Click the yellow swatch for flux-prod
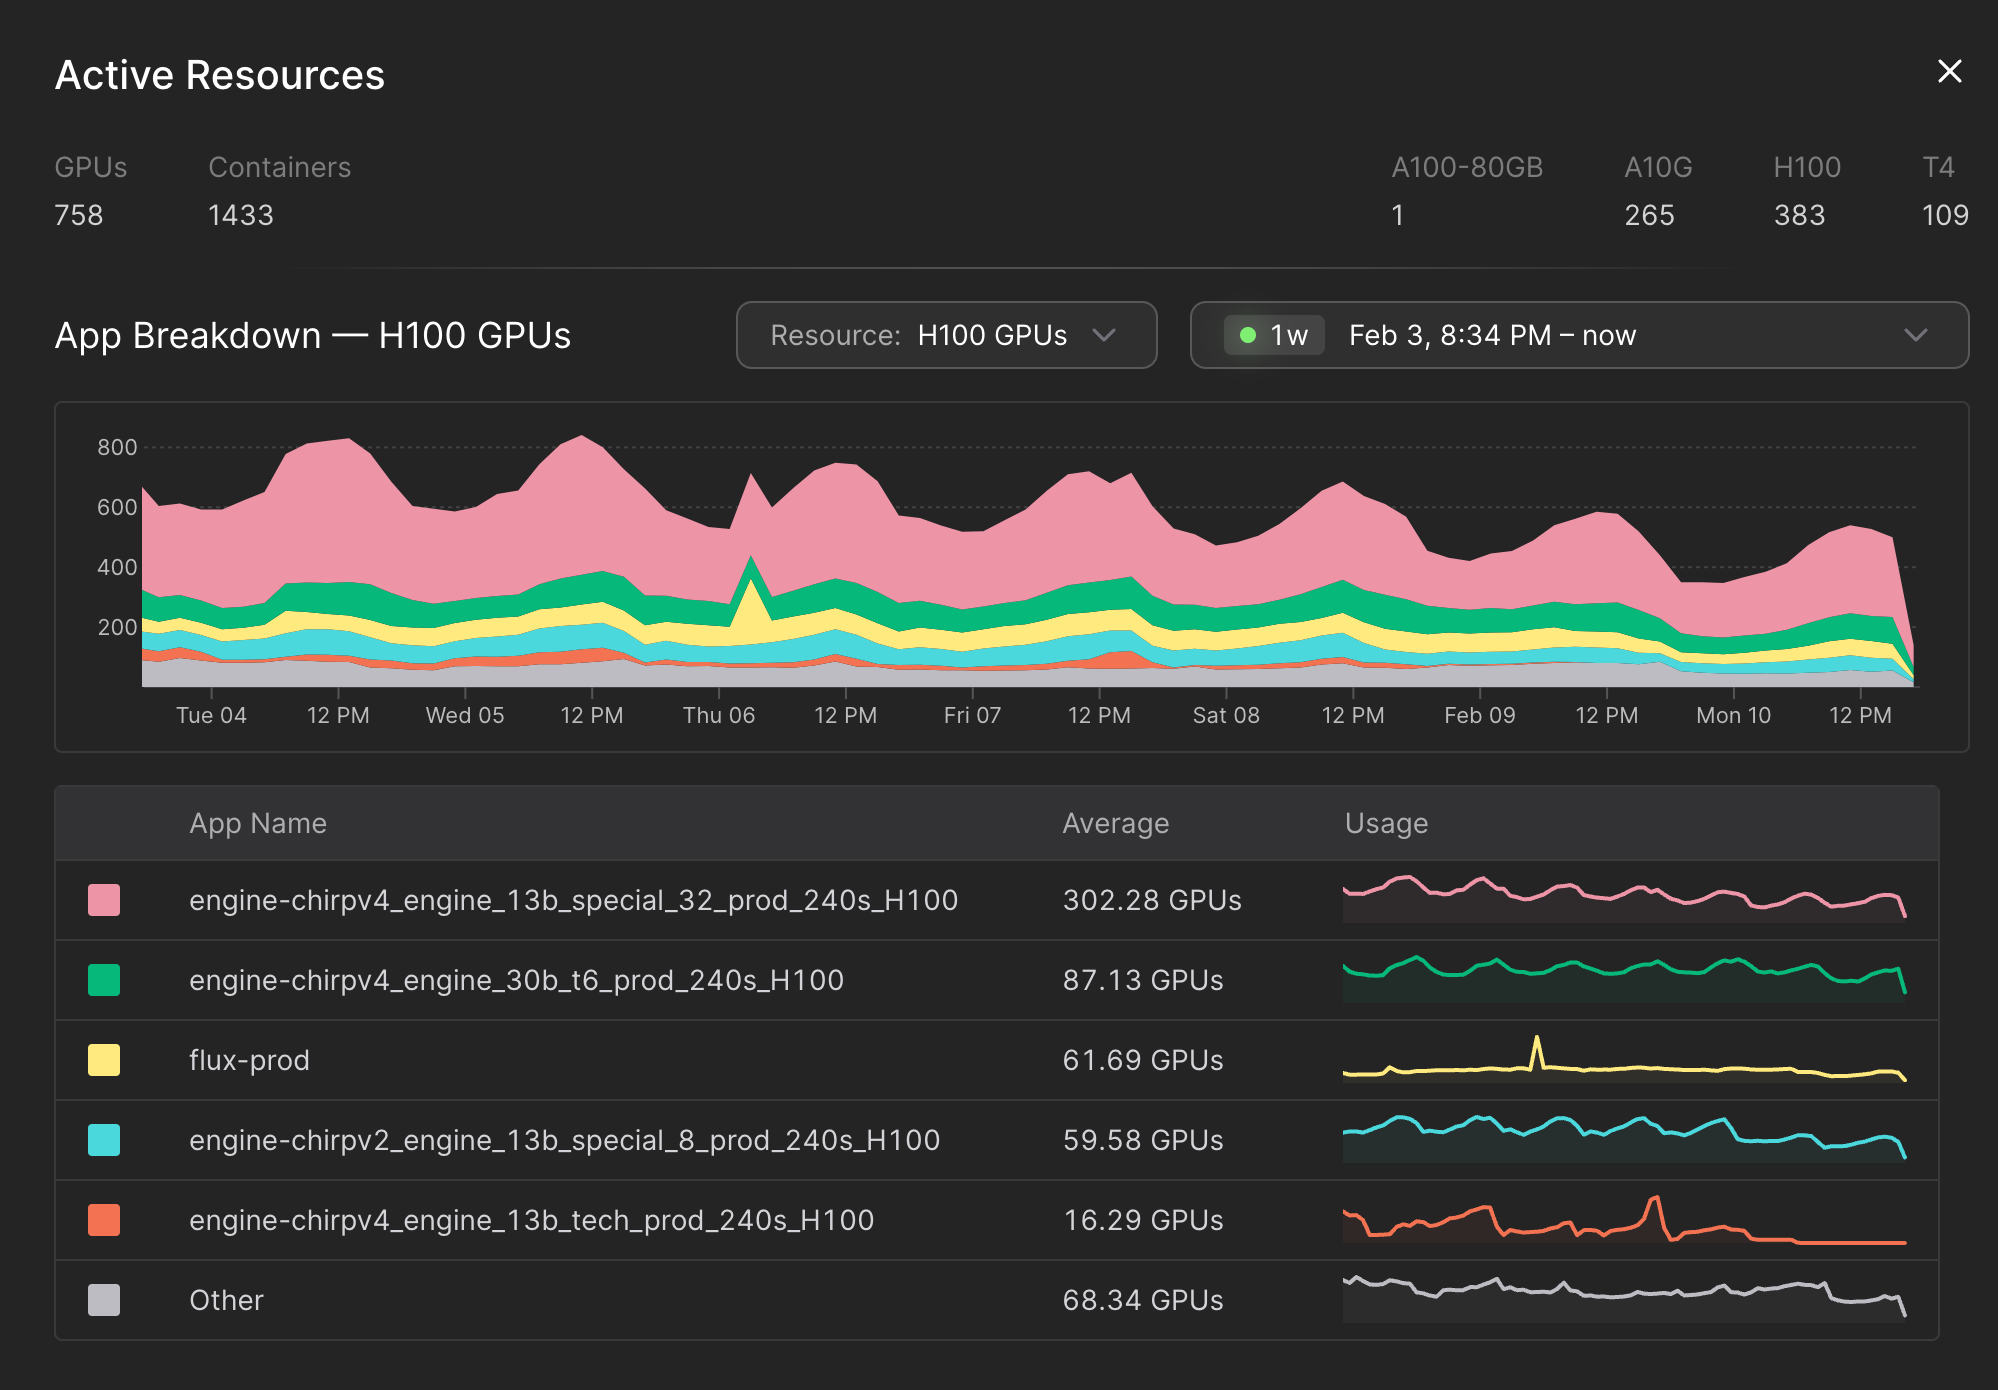1998x1390 pixels. (x=104, y=1060)
